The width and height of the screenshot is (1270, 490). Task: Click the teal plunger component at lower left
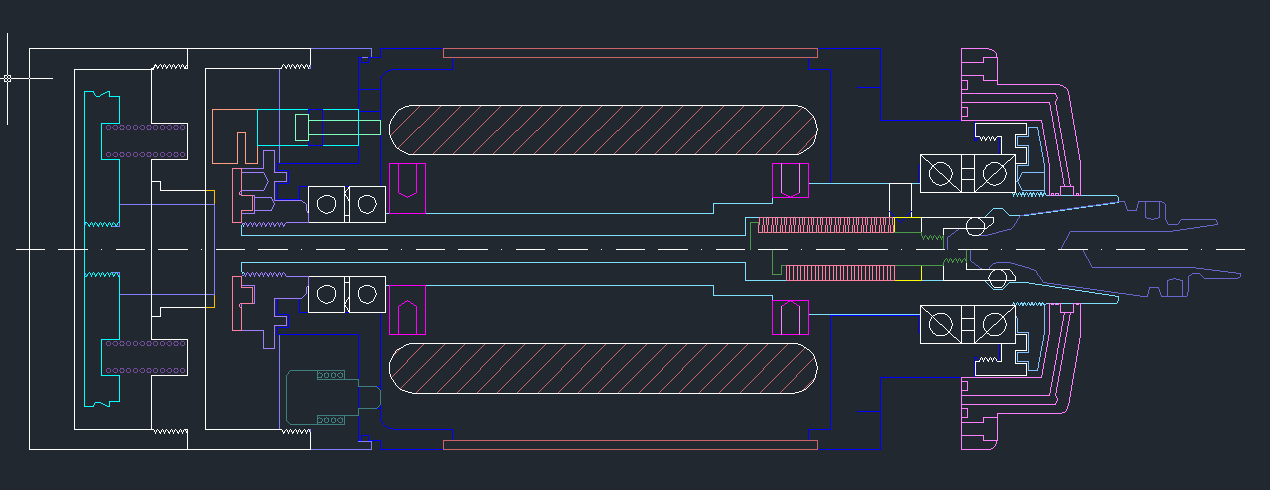pos(320,396)
